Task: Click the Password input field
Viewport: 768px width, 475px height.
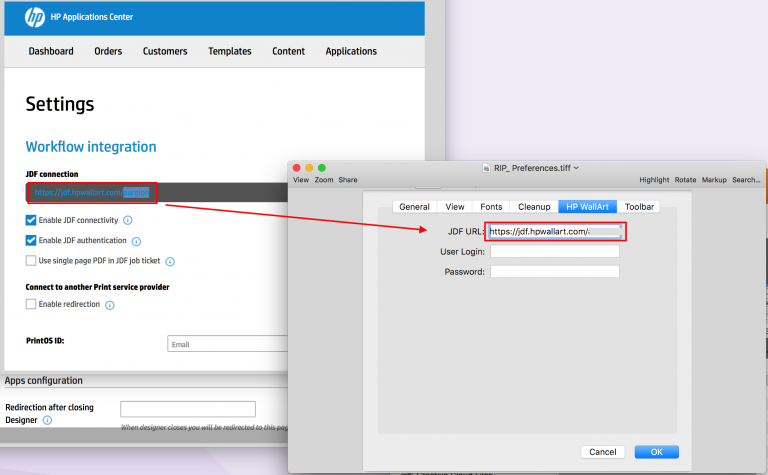Action: point(555,272)
